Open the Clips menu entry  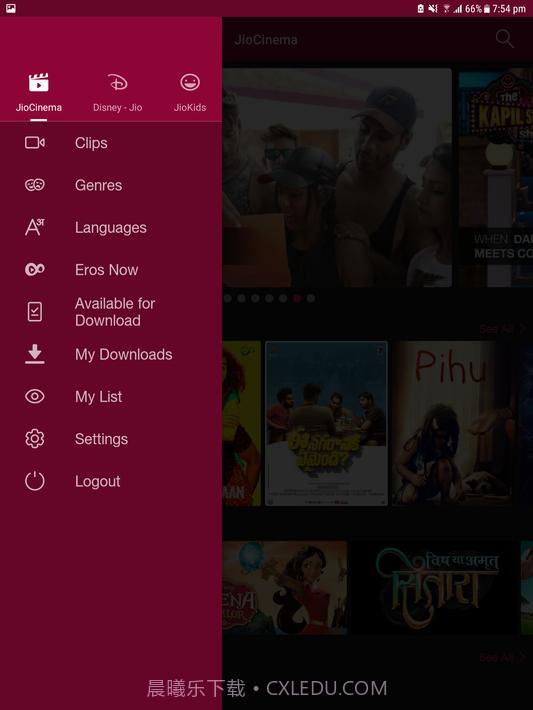click(x=111, y=143)
